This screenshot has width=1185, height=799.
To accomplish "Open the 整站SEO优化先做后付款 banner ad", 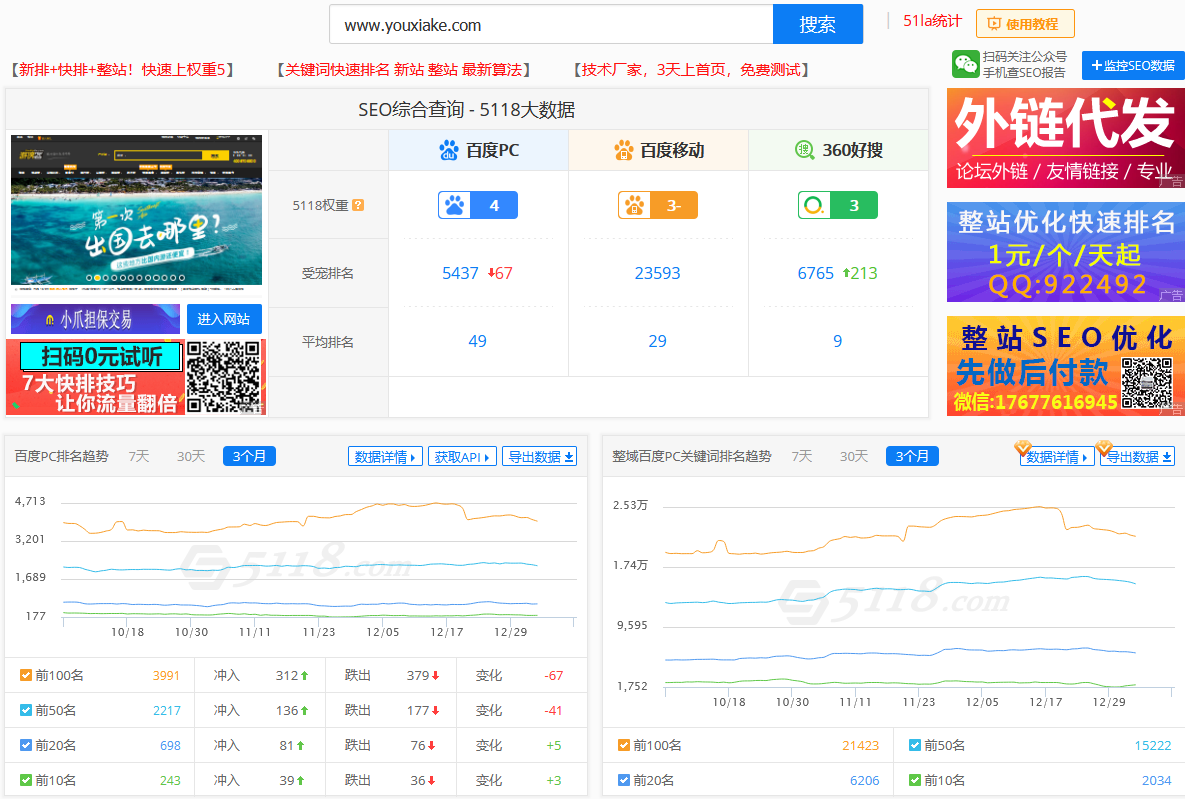I will (x=1066, y=366).
